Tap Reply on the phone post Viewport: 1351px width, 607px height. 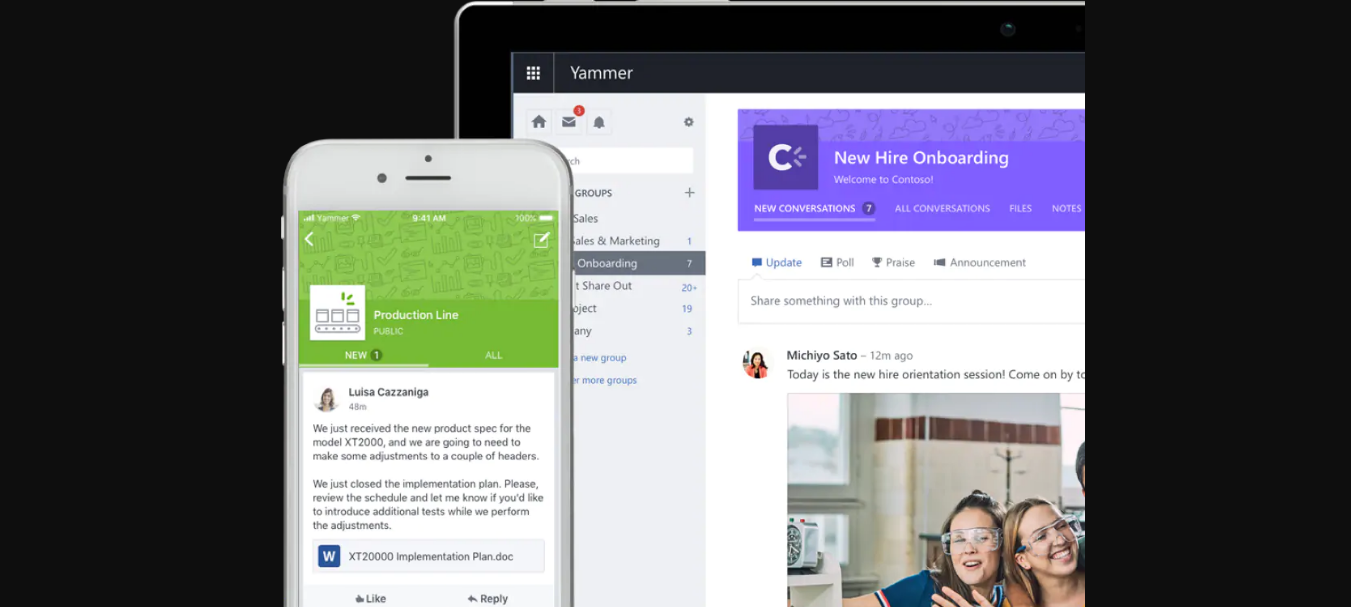coord(487,599)
